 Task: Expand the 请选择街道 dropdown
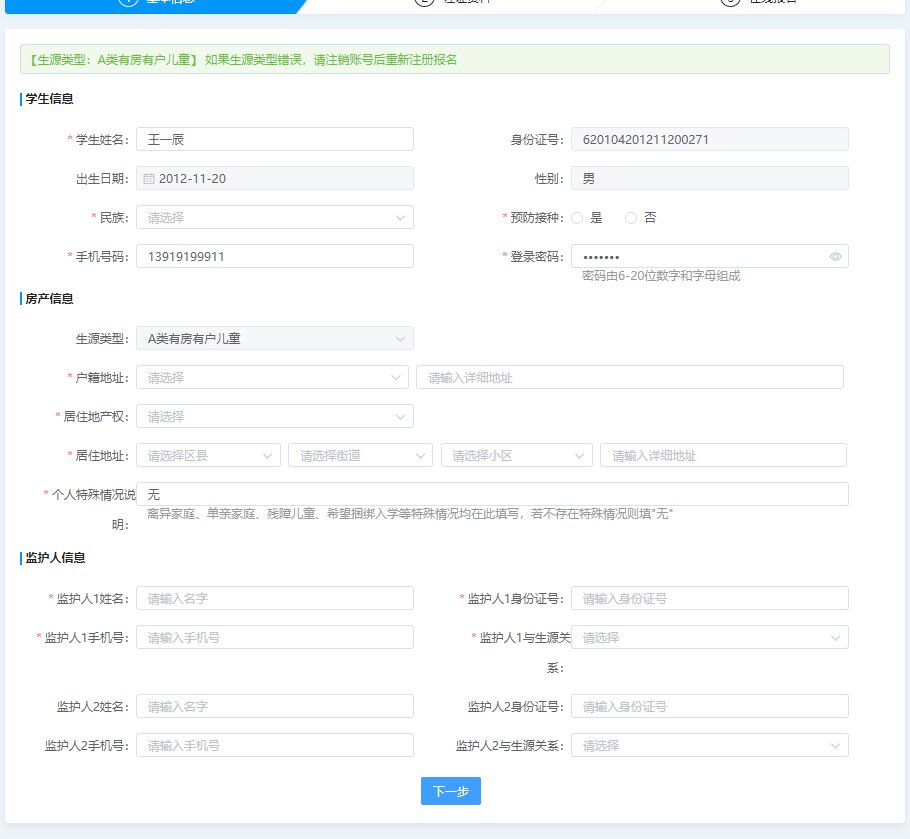coord(360,455)
